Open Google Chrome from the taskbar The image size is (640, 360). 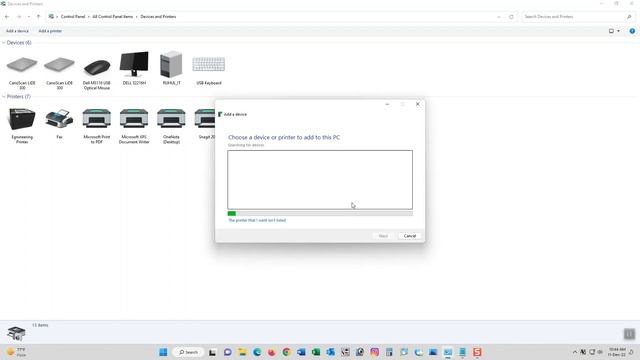click(x=286, y=352)
